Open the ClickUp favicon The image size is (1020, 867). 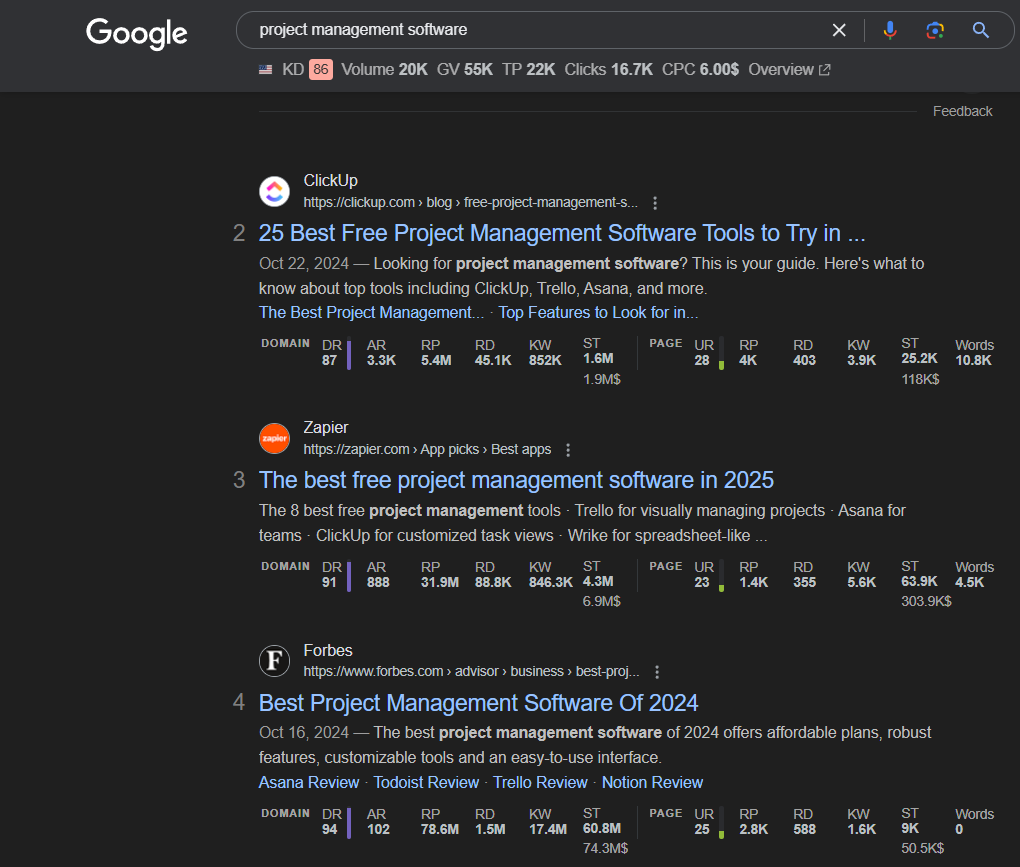coord(275,191)
